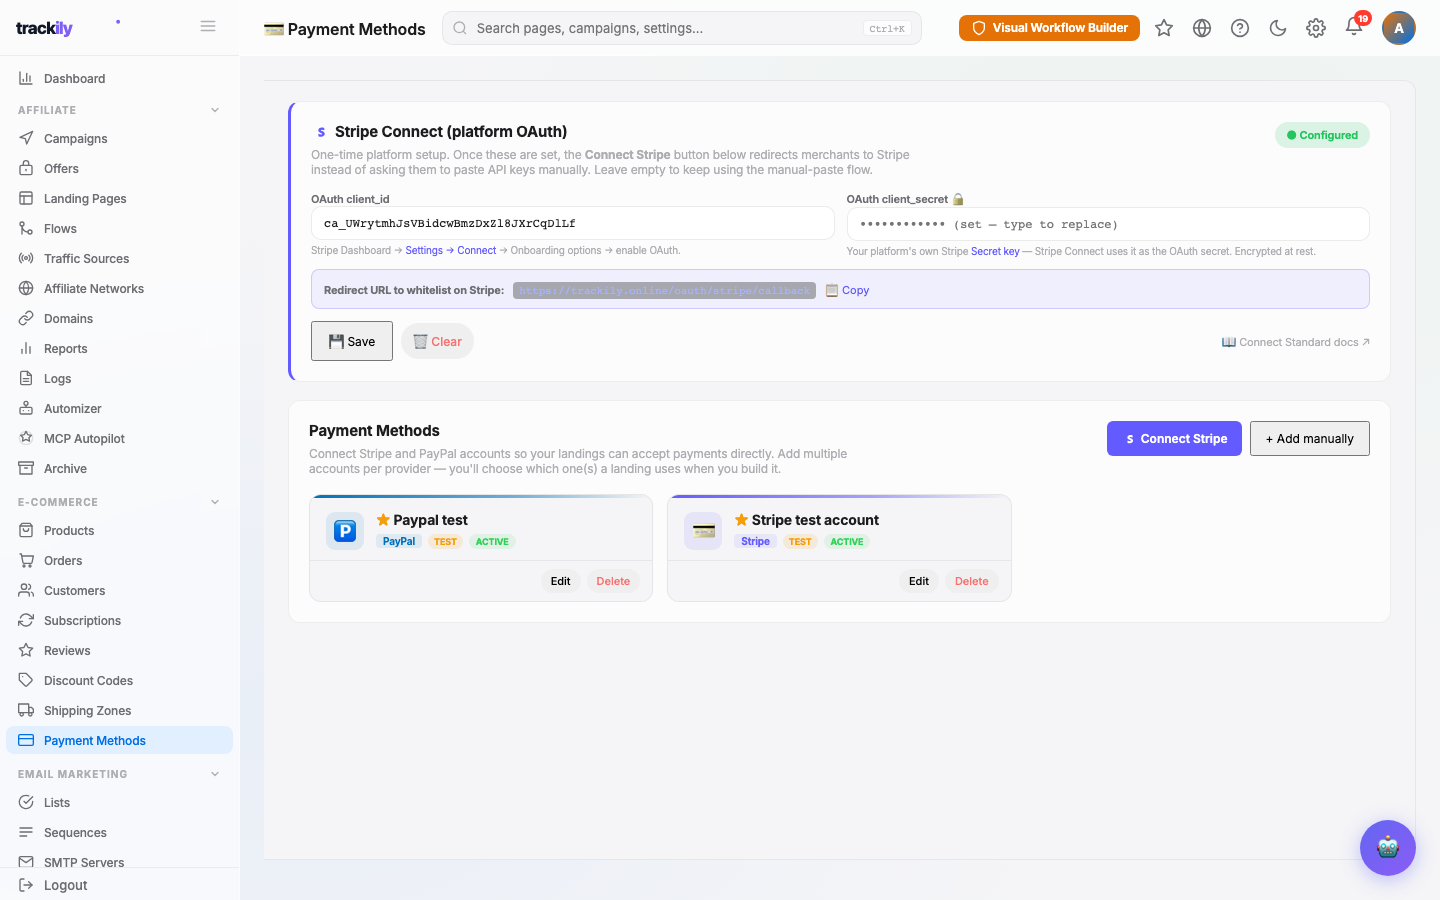Click the Offers sidebar icon
The image size is (1440, 900).
pos(26,168)
